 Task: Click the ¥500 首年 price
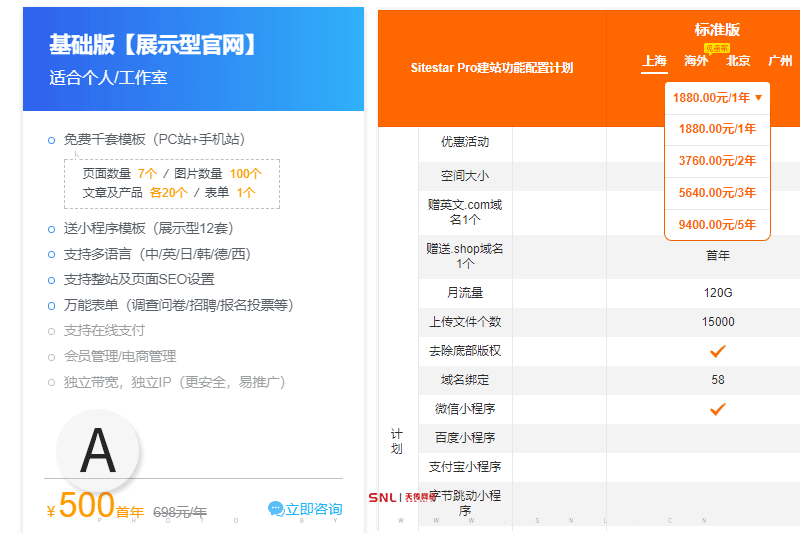coord(95,505)
